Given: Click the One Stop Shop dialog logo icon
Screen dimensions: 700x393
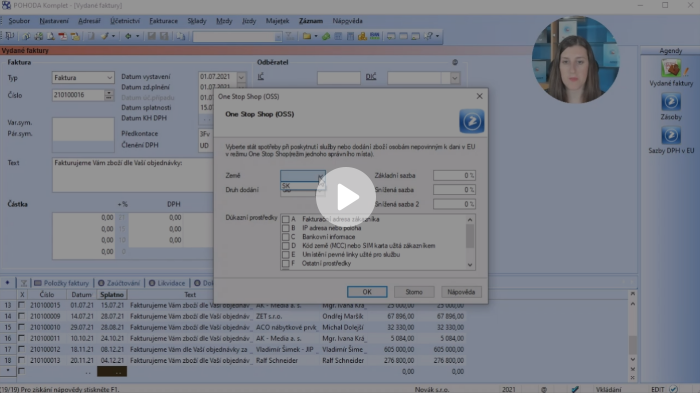Looking at the screenshot, I should [x=471, y=121].
